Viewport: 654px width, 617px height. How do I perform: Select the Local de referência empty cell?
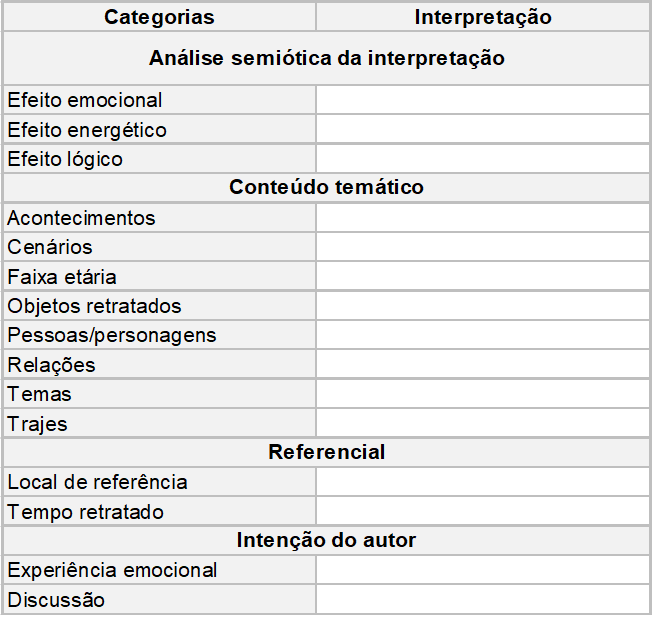pos(482,482)
